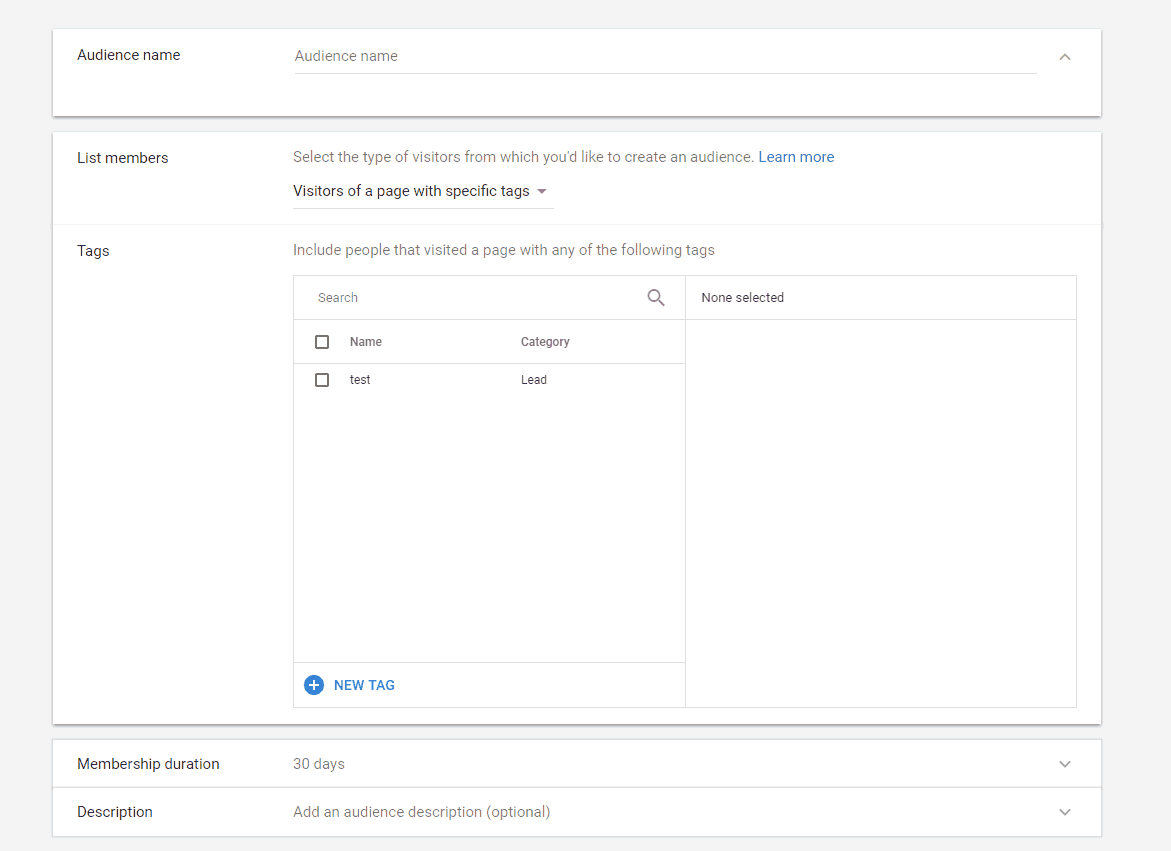Image resolution: width=1171 pixels, height=851 pixels.
Task: Sort by the Category column header
Action: [545, 342]
